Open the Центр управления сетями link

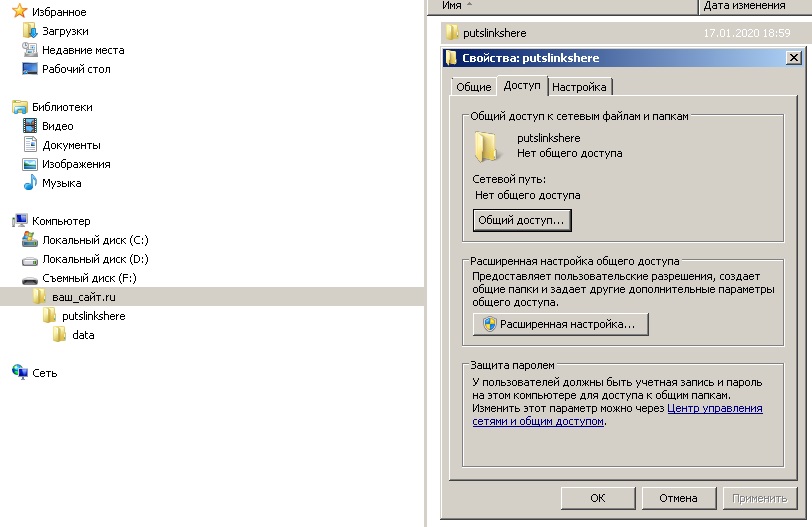point(714,408)
